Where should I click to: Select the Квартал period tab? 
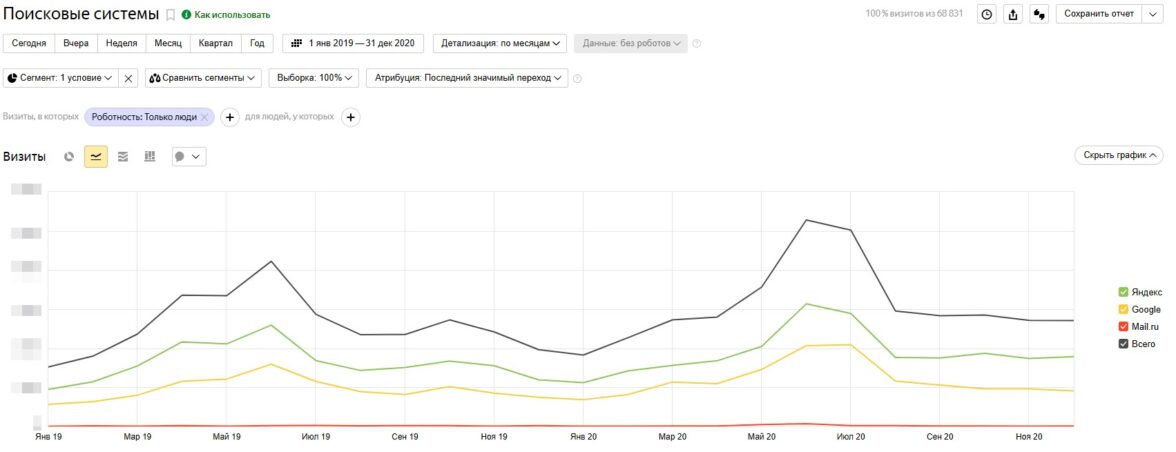tap(216, 44)
